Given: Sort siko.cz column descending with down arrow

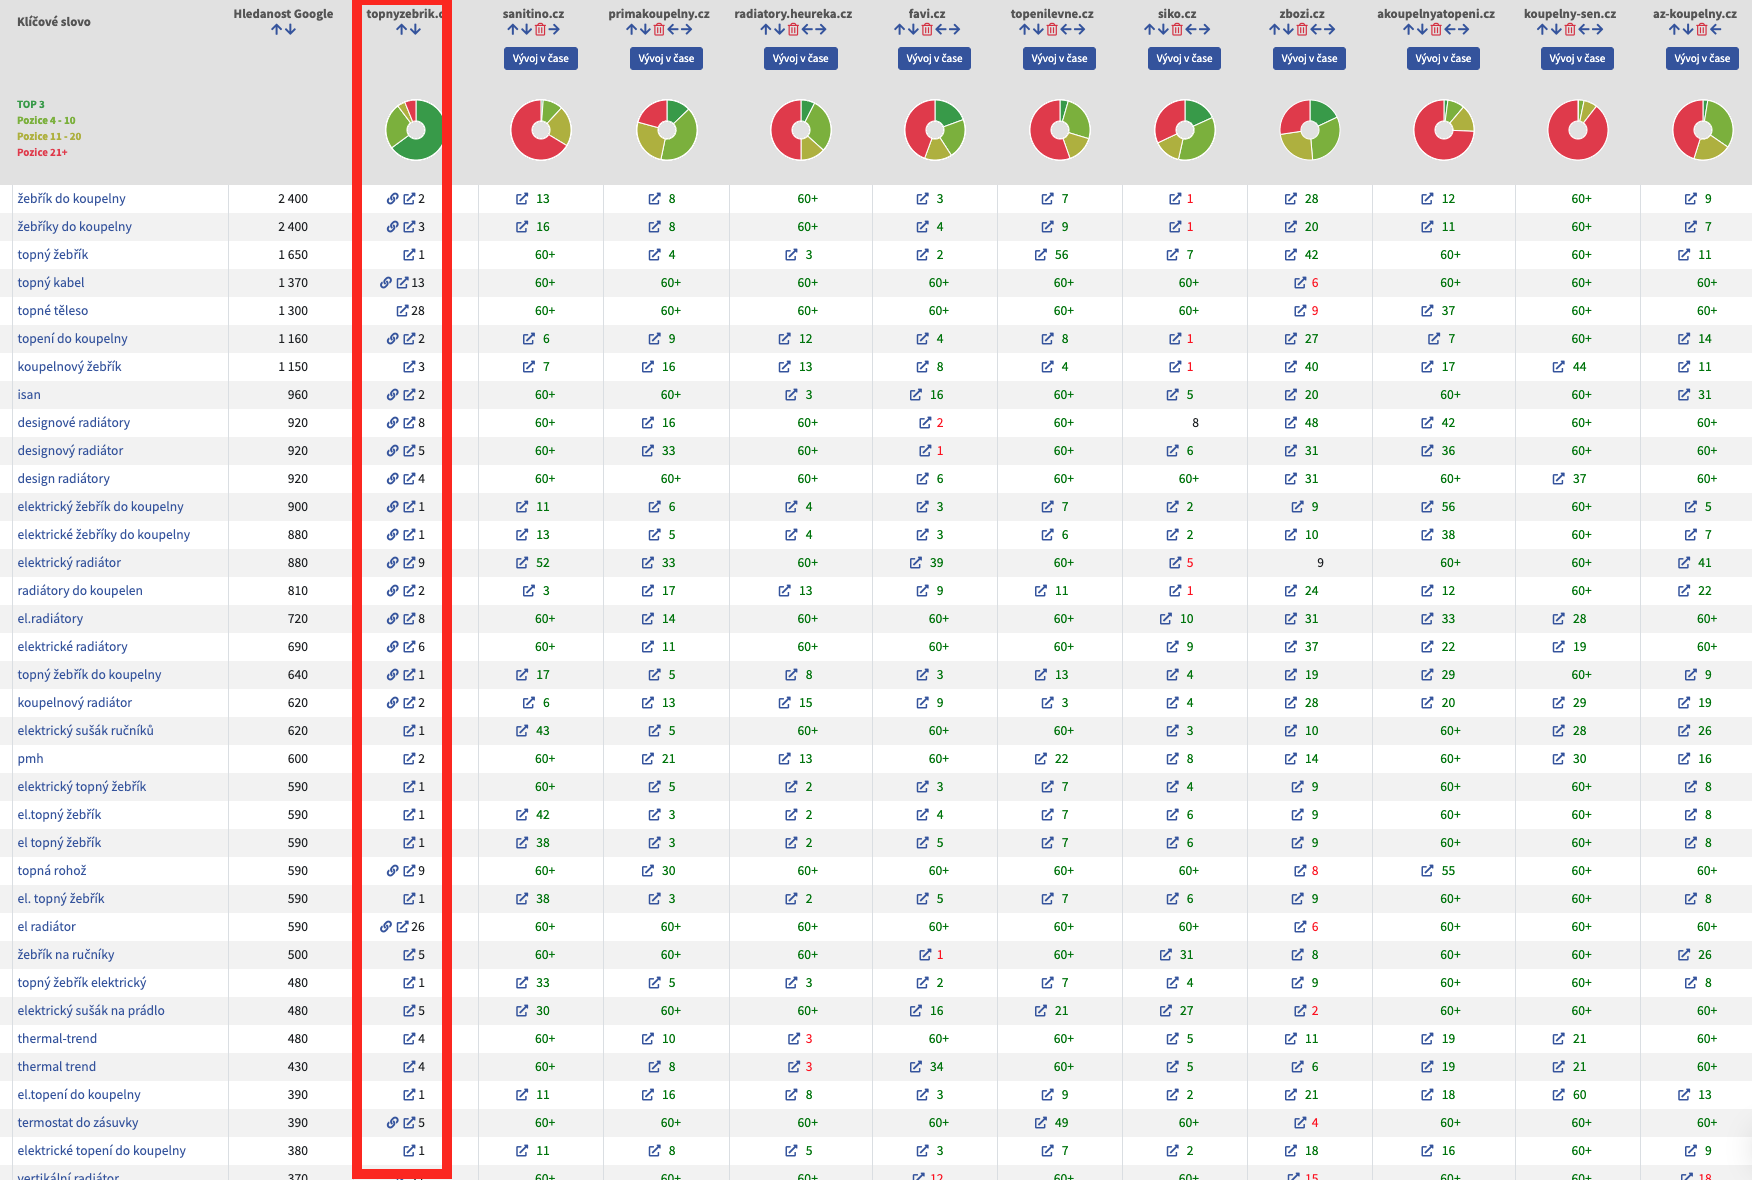Looking at the screenshot, I should [x=1163, y=30].
